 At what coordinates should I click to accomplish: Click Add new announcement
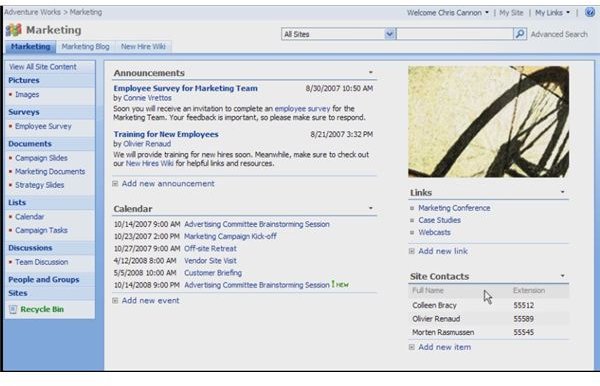168,184
